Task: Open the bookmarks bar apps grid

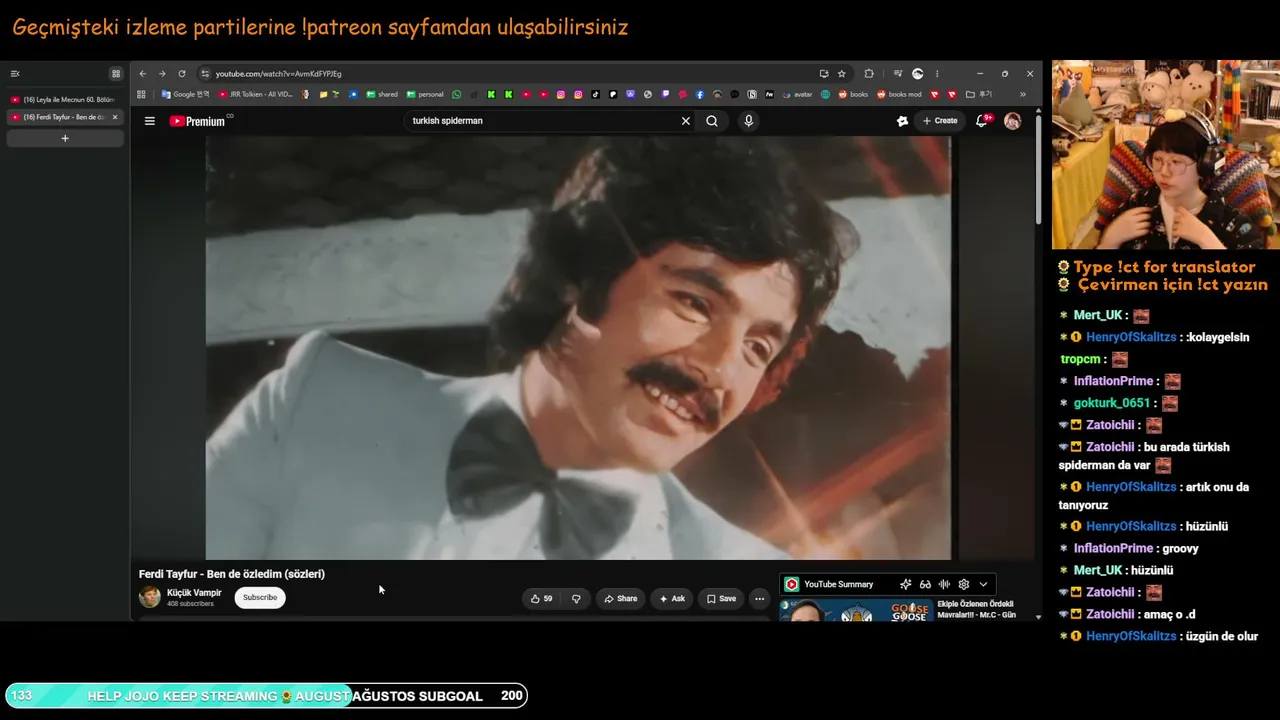Action: pyautogui.click(x=141, y=95)
